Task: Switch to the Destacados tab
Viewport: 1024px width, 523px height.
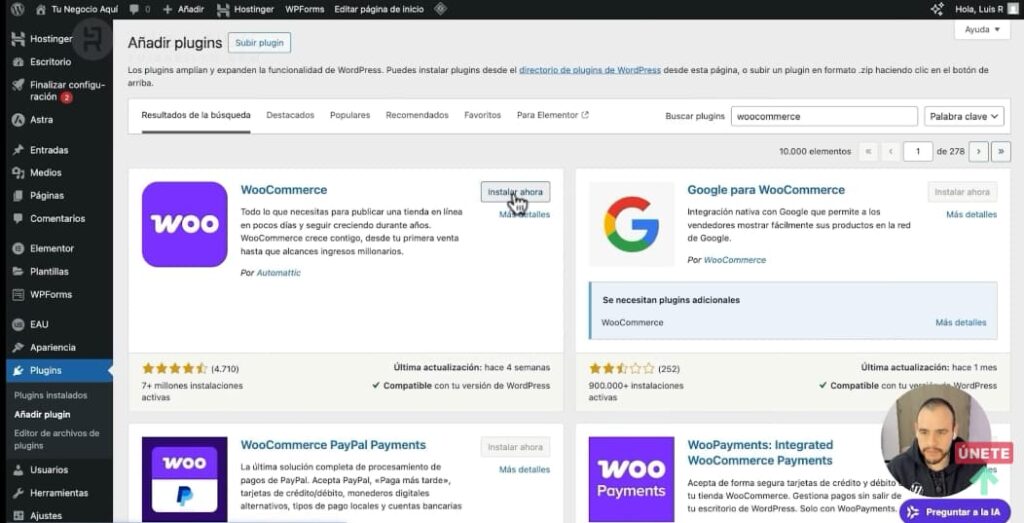Action: (x=290, y=115)
